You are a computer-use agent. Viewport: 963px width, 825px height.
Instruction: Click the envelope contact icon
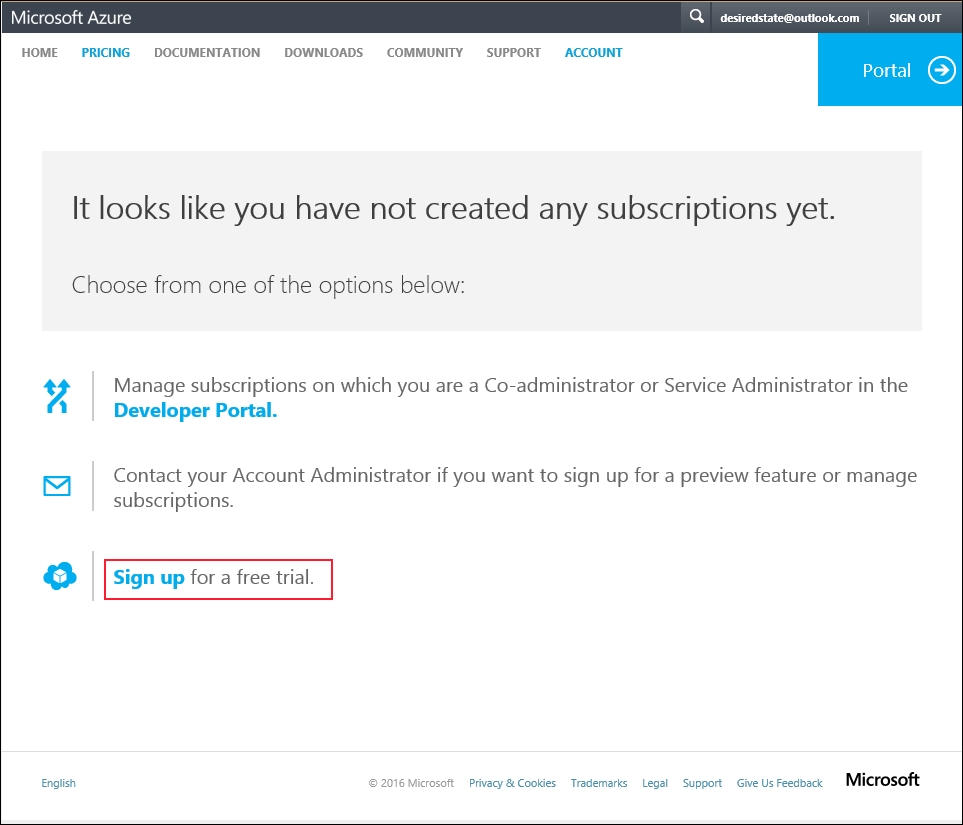[x=57, y=486]
